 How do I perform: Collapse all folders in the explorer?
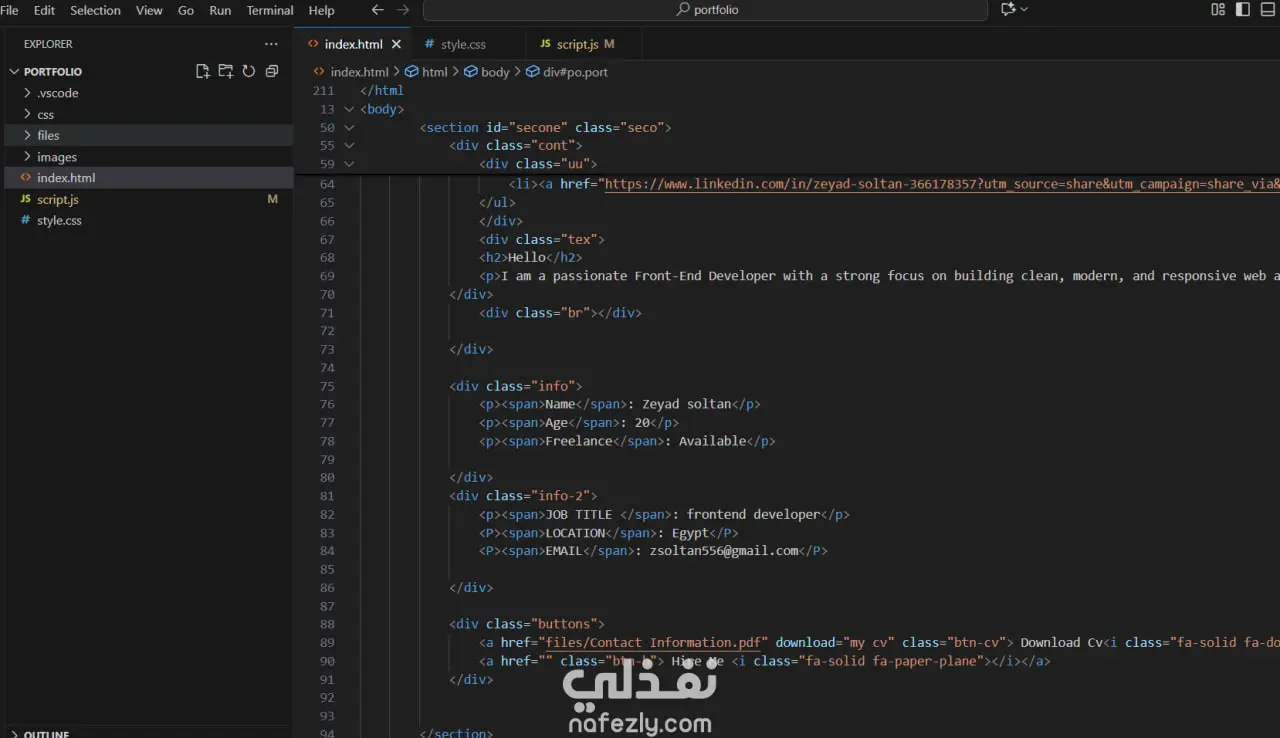[x=272, y=71]
